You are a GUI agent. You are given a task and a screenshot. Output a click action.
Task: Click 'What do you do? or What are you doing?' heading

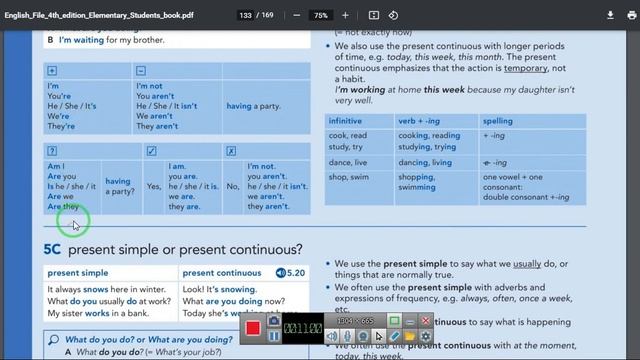(x=149, y=340)
